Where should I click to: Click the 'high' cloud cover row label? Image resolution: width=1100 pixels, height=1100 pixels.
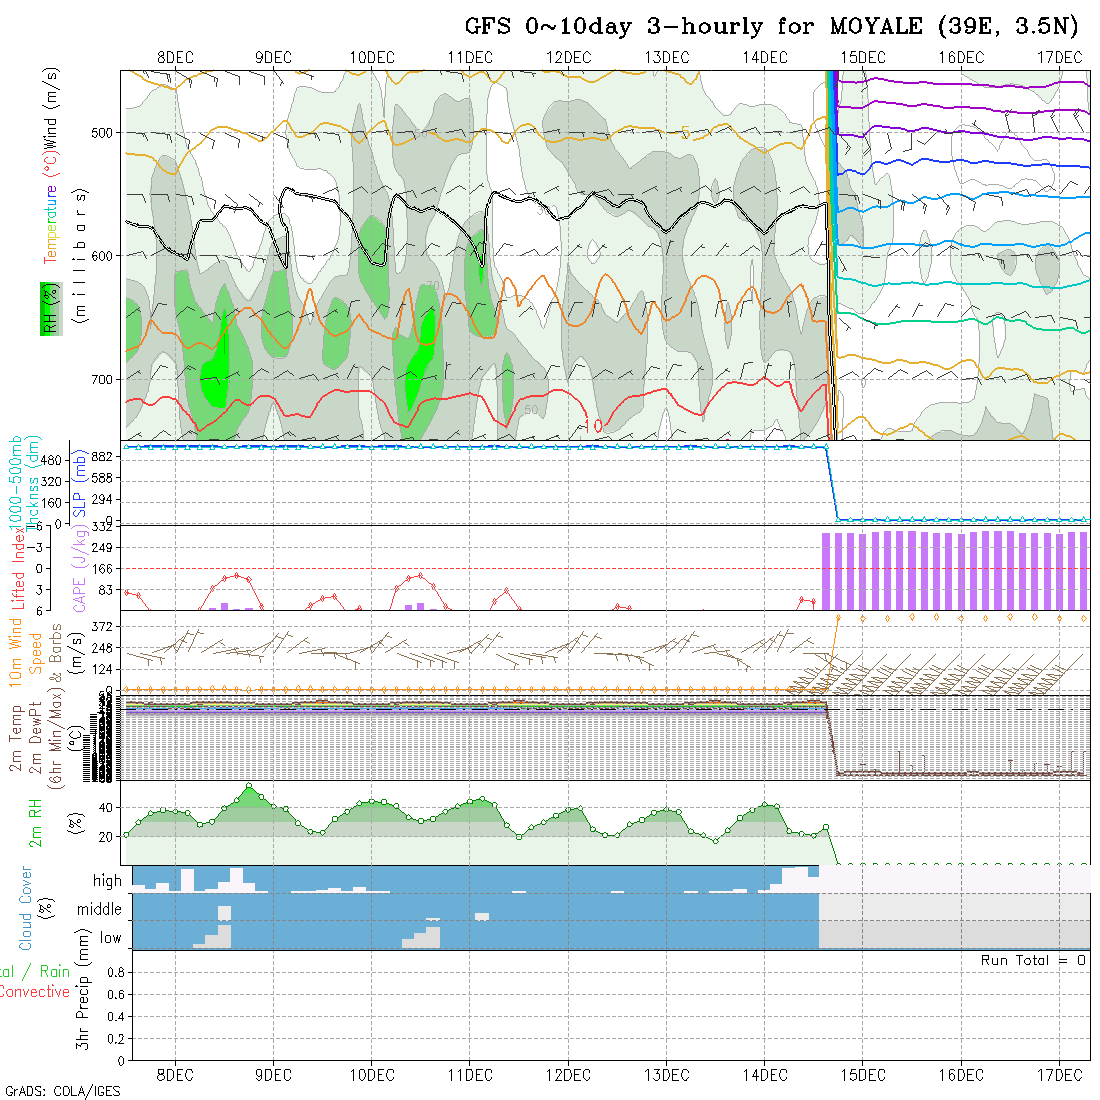[x=107, y=881]
